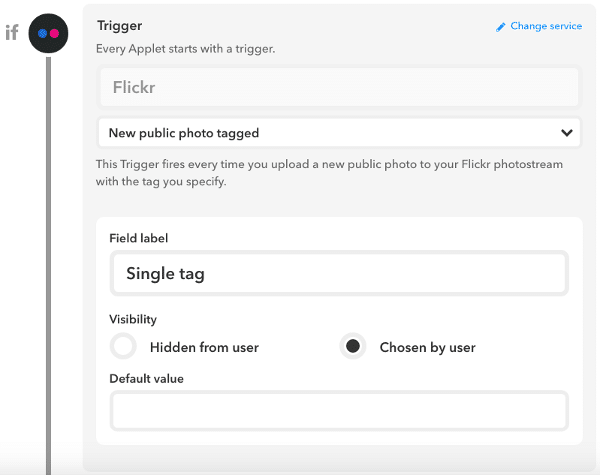This screenshot has width=600, height=475.
Task: Click the "Default value" caption
Action: point(146,378)
